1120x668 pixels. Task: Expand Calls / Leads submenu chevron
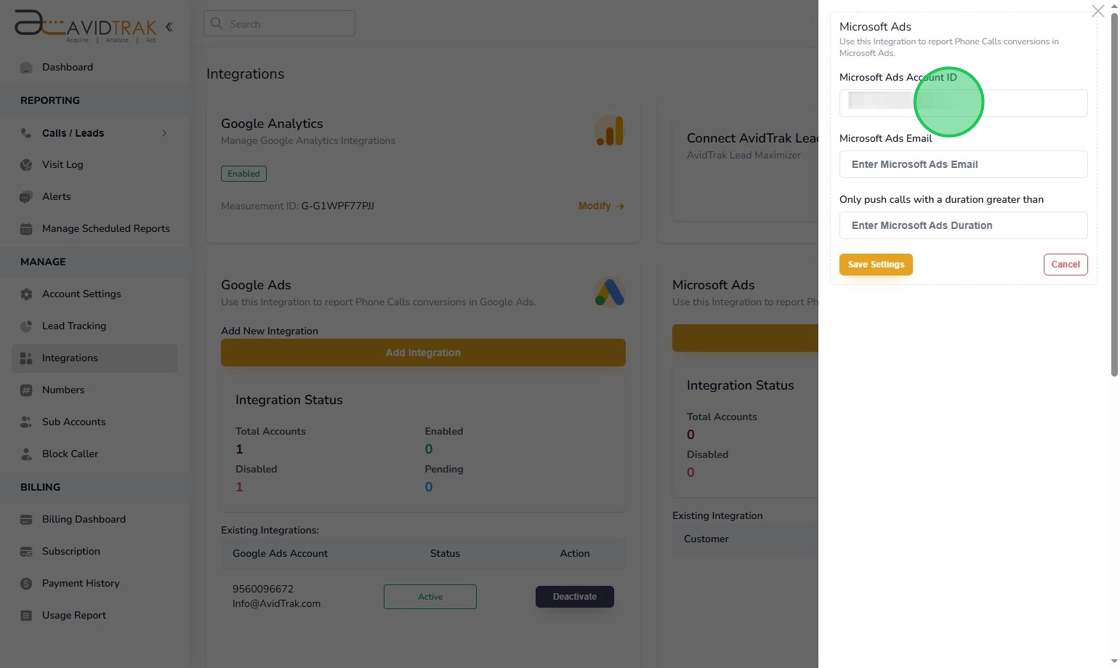(x=164, y=133)
